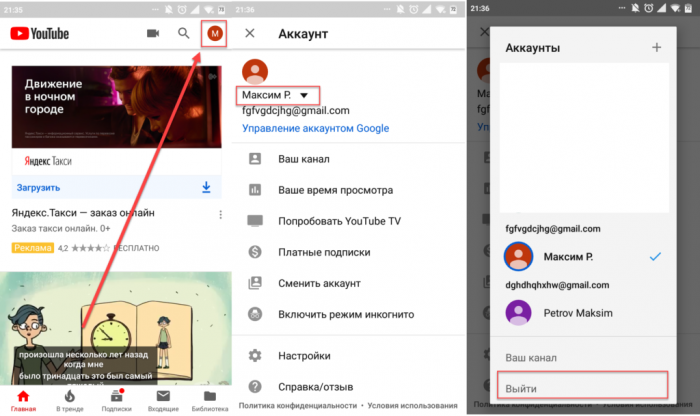Open three-dot menu for Яндекс.Такси ad
Viewport: 700px width, 416px height.
point(220,215)
